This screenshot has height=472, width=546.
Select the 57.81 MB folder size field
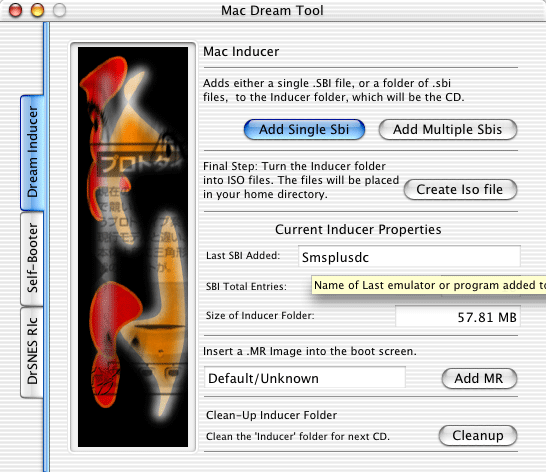(x=458, y=316)
